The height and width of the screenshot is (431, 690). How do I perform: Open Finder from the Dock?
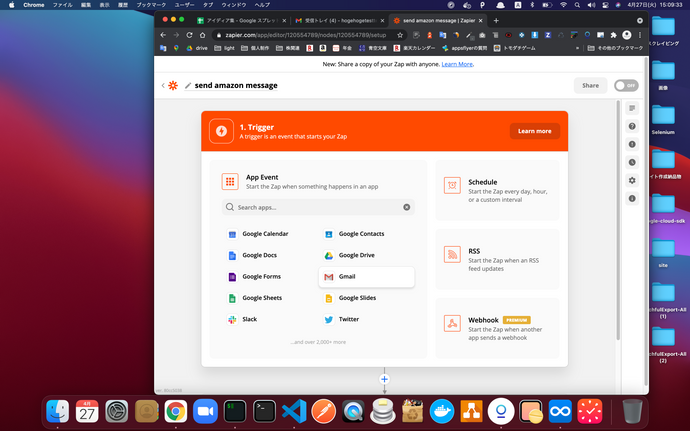58,411
